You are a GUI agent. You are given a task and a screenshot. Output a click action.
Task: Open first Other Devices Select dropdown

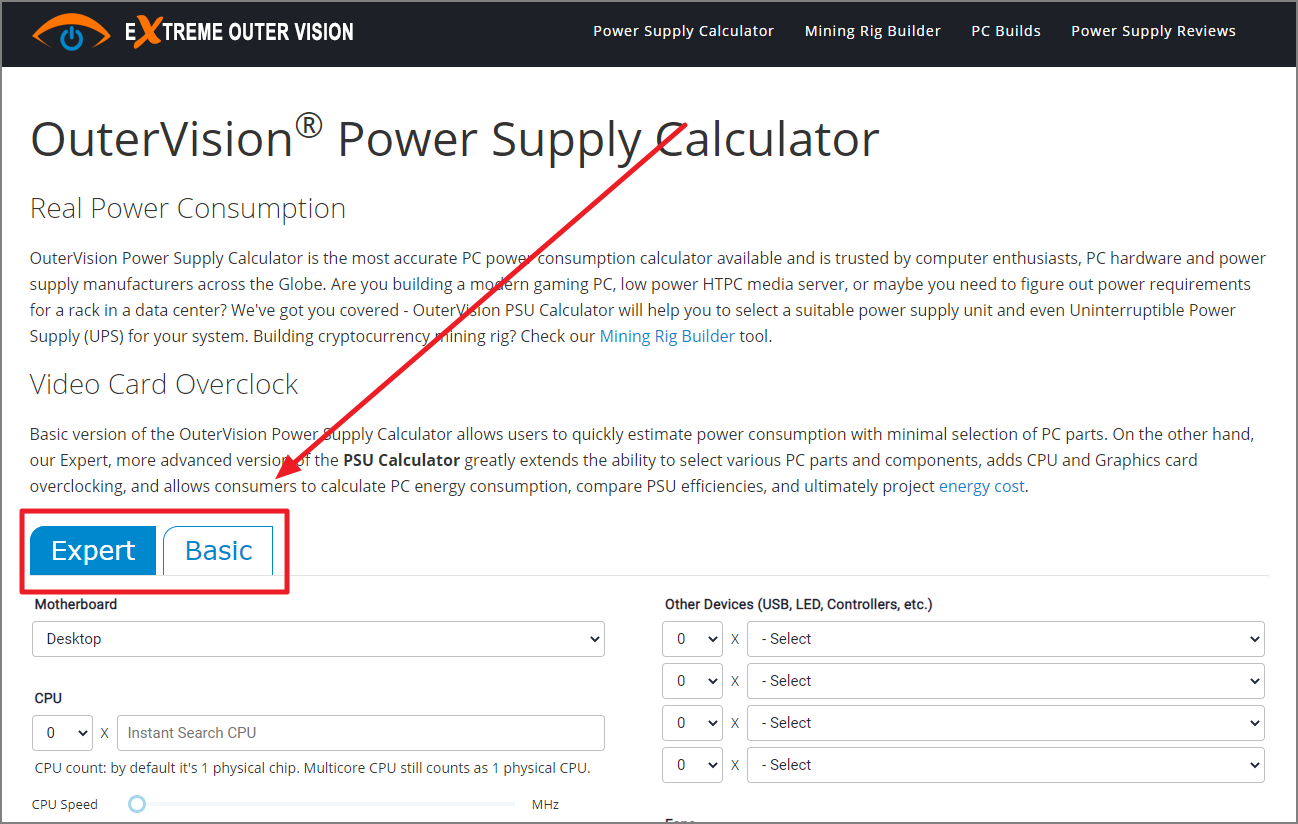1006,639
